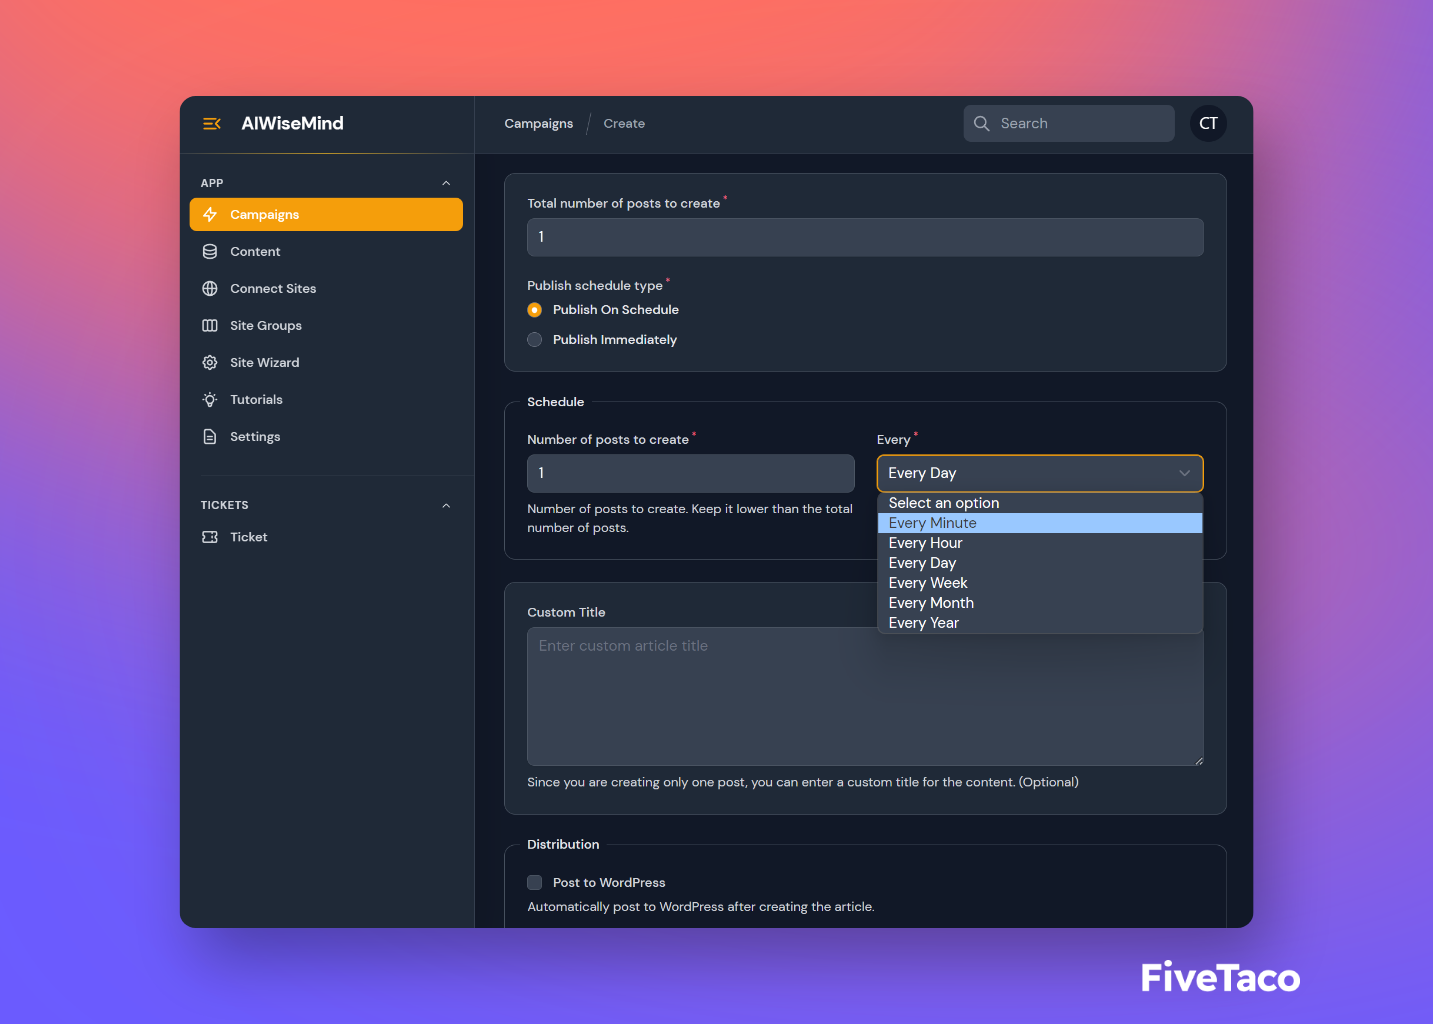Choose Every Month from the dropdown list
Image resolution: width=1433 pixels, height=1024 pixels.
[x=1040, y=603]
